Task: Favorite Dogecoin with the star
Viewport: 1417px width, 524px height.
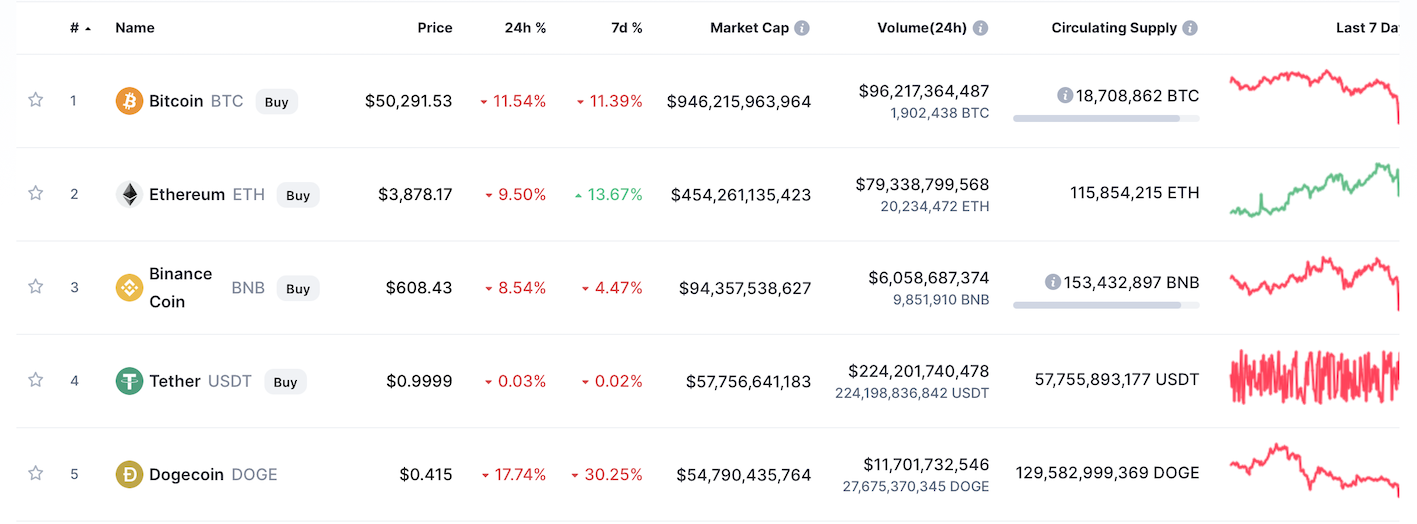Action: pyautogui.click(x=36, y=474)
